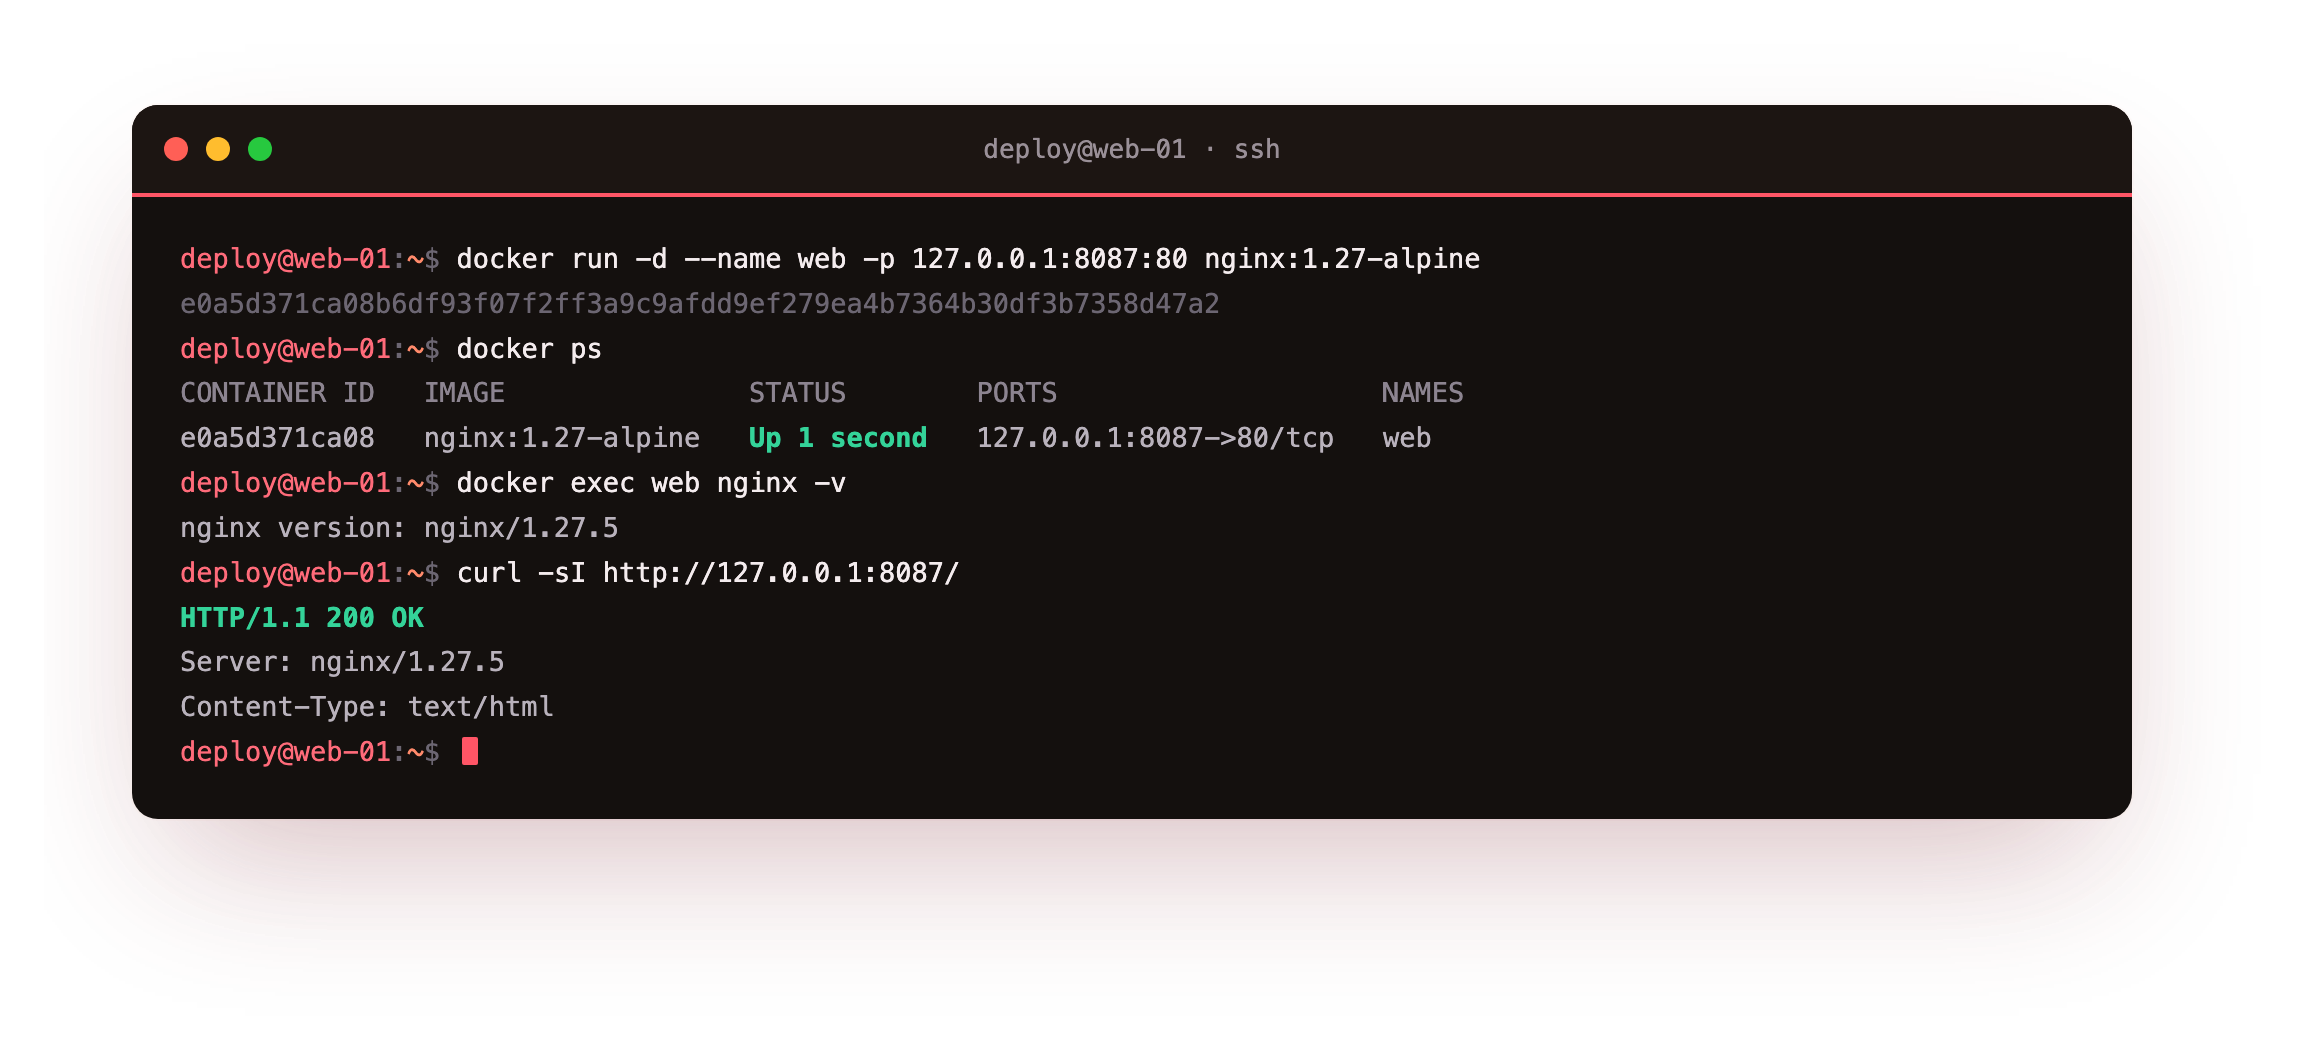The image size is (2305, 1060).
Task: Click the full container hash output line
Action: point(700,304)
